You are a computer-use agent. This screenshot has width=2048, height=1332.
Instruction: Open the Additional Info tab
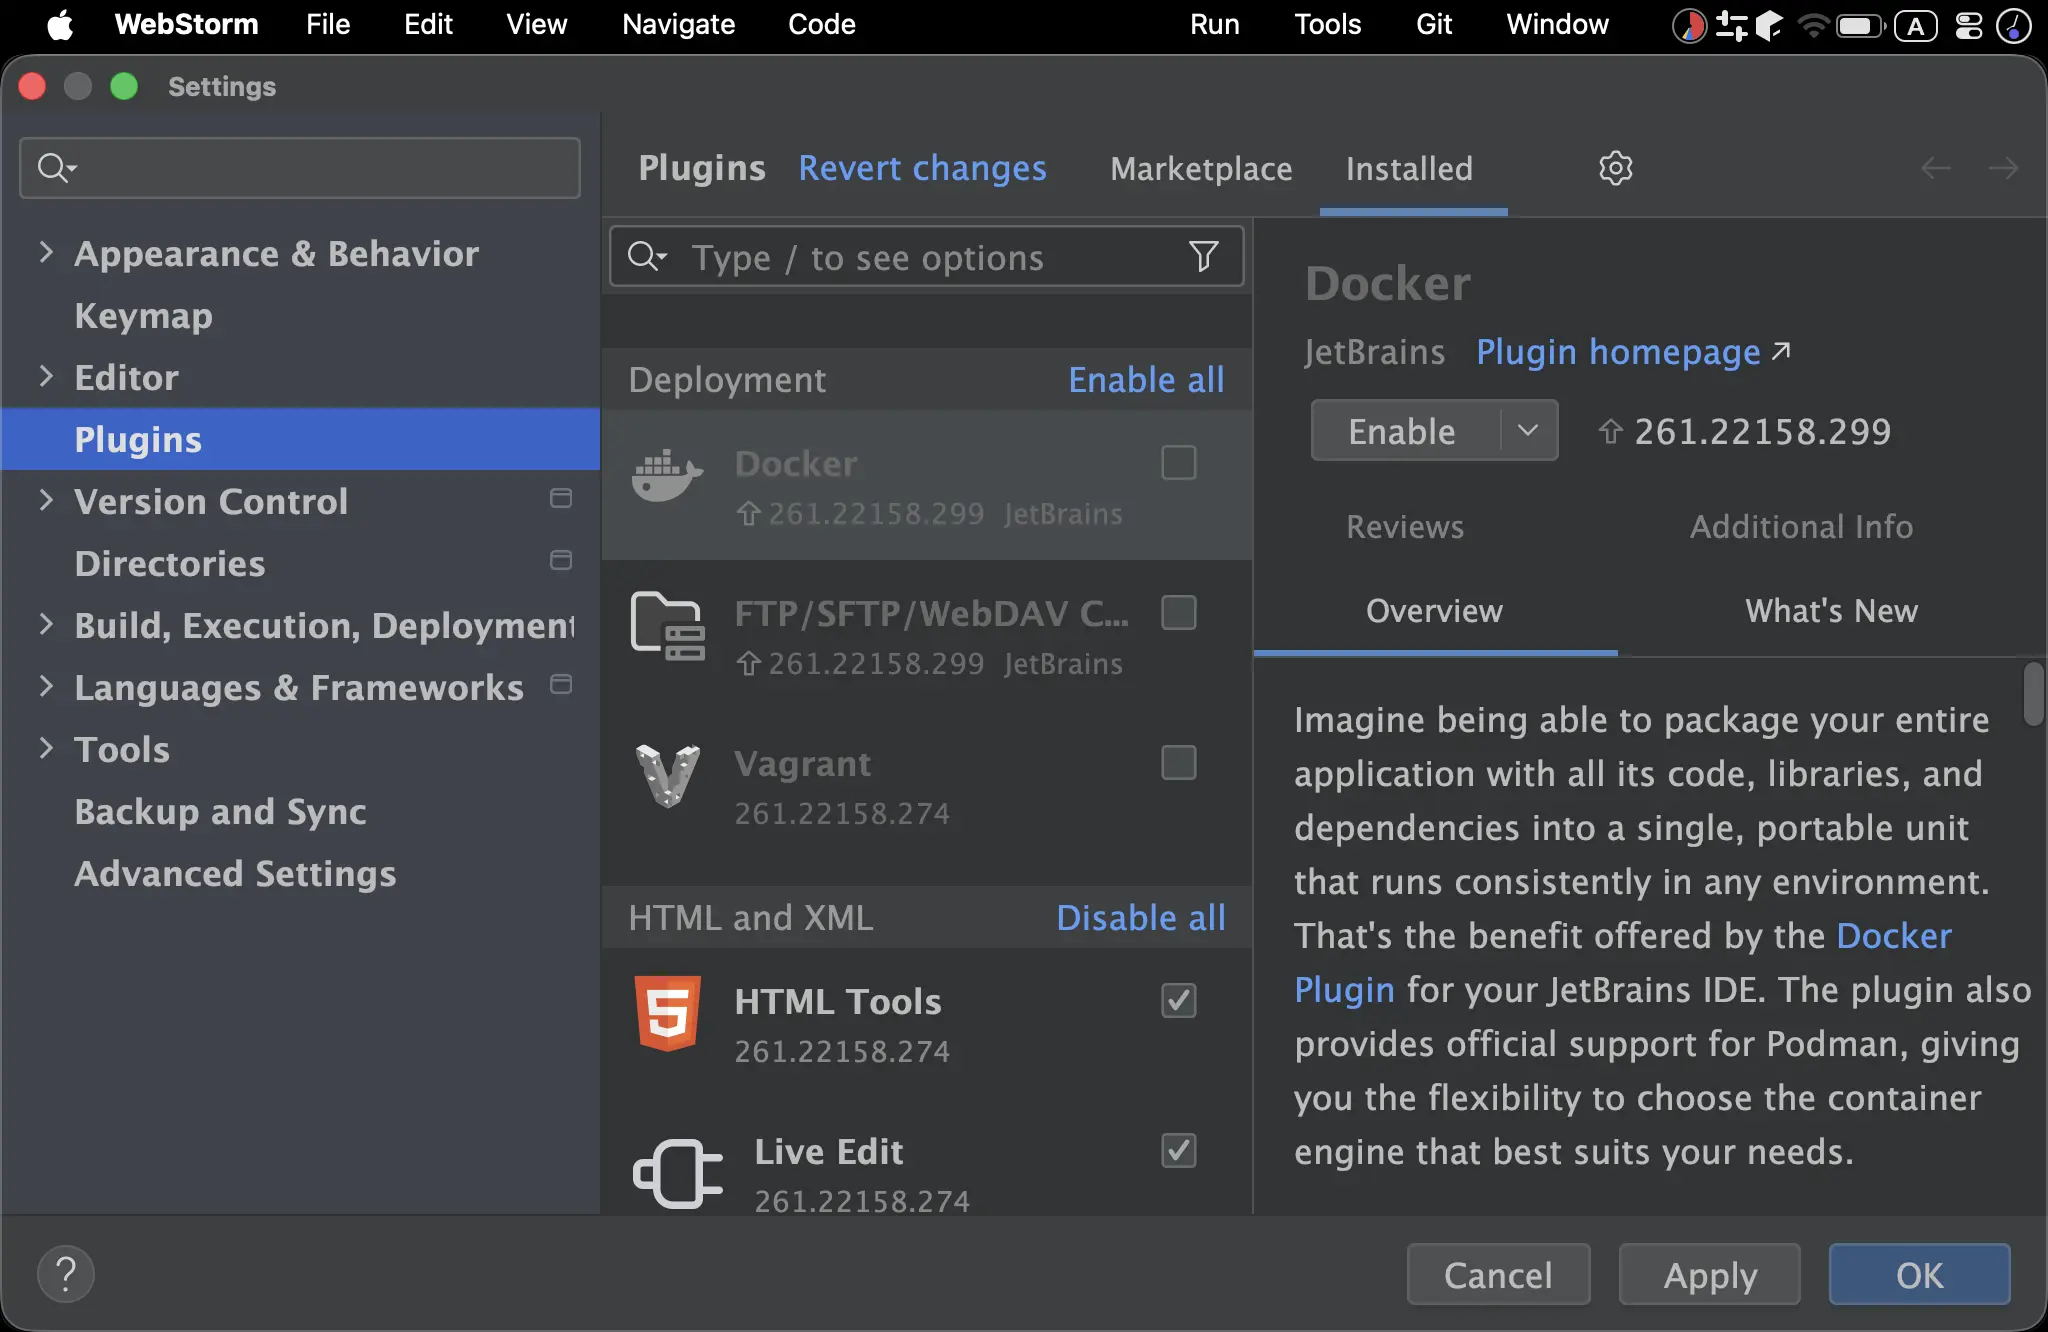(x=1801, y=527)
